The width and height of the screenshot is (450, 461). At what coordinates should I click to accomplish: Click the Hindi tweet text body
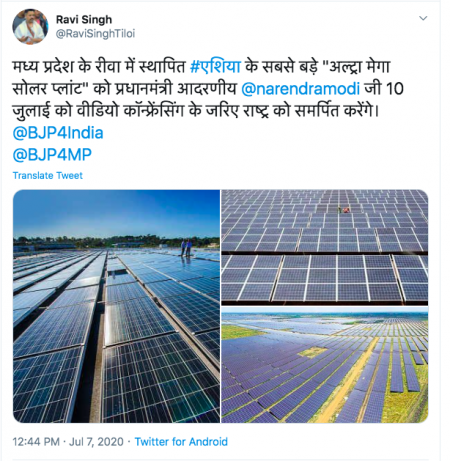(x=208, y=89)
